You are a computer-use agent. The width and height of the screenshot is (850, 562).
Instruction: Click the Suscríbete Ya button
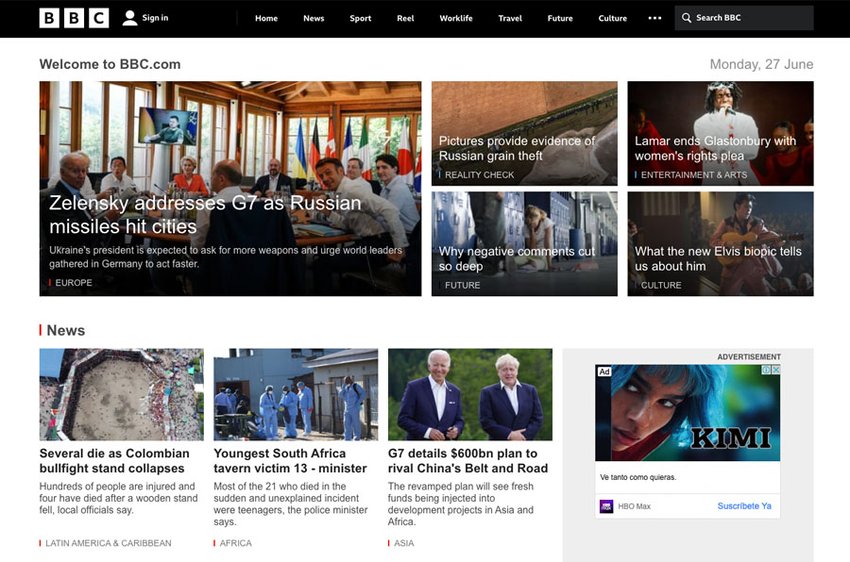pyautogui.click(x=744, y=506)
